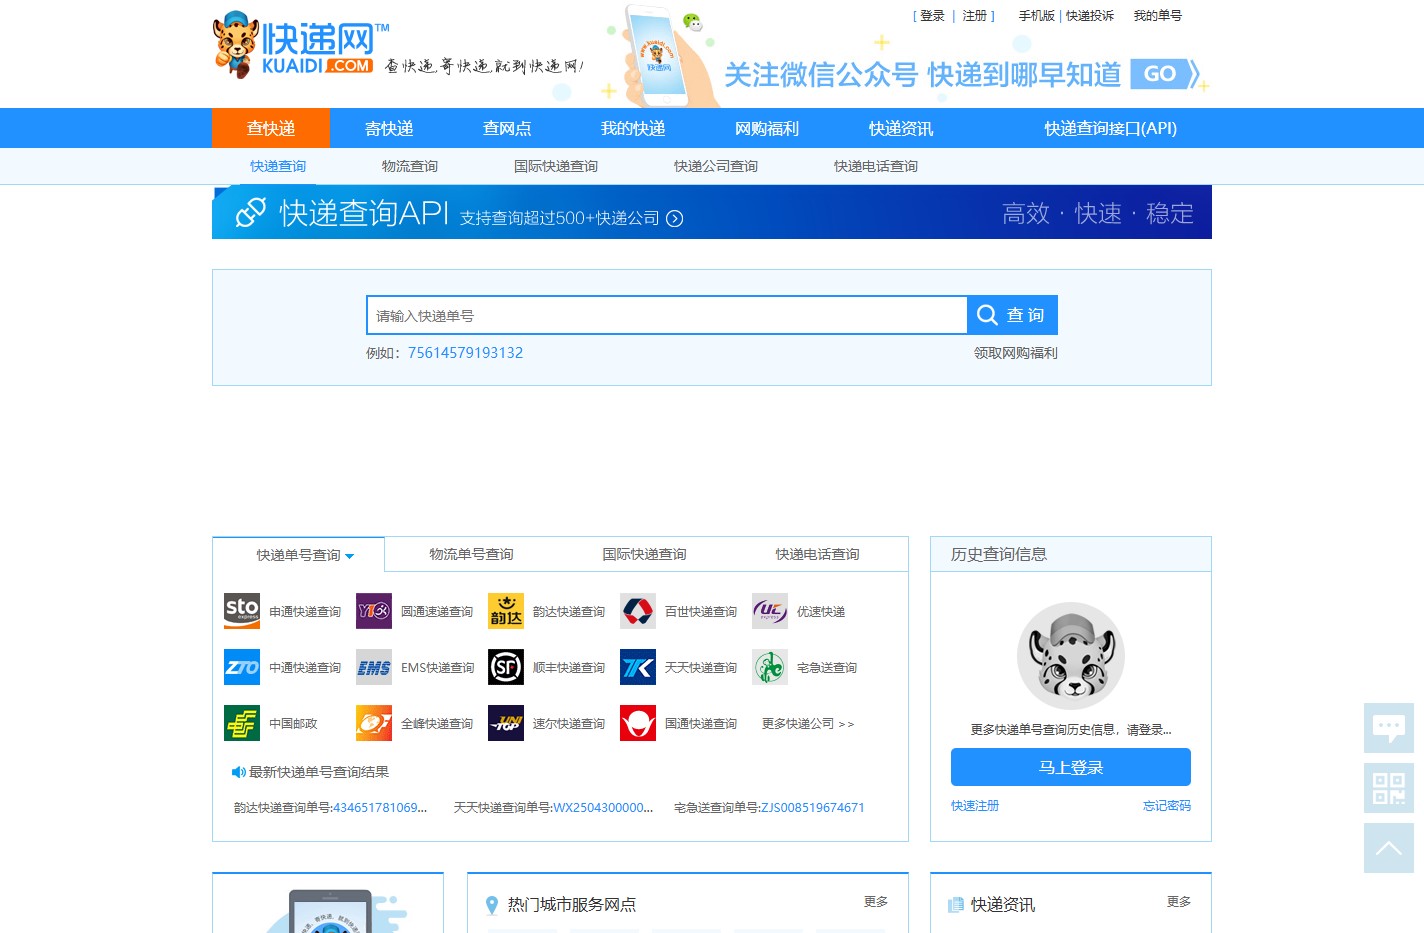The height and width of the screenshot is (933, 1424).
Task: Click the 百世 courier logo
Action: pyautogui.click(x=638, y=611)
